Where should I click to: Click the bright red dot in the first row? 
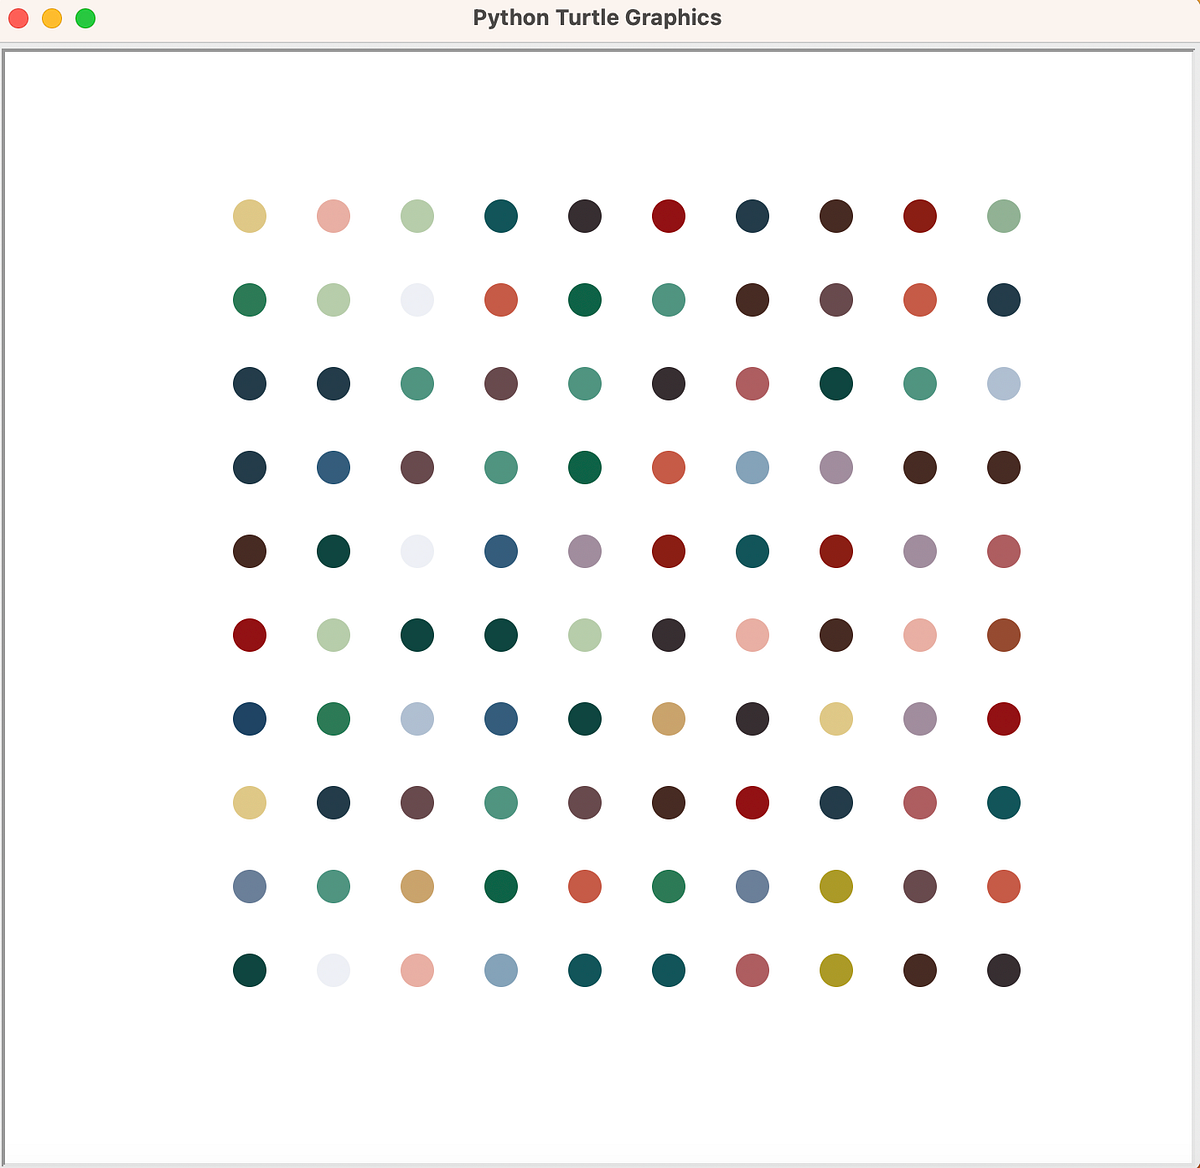point(668,215)
